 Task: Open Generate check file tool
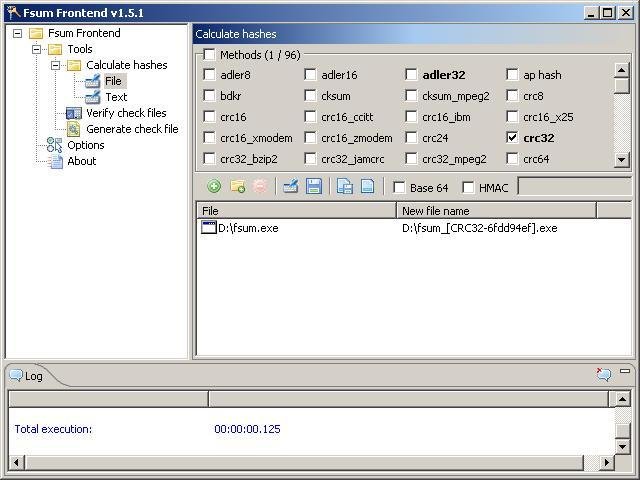[x=131, y=129]
